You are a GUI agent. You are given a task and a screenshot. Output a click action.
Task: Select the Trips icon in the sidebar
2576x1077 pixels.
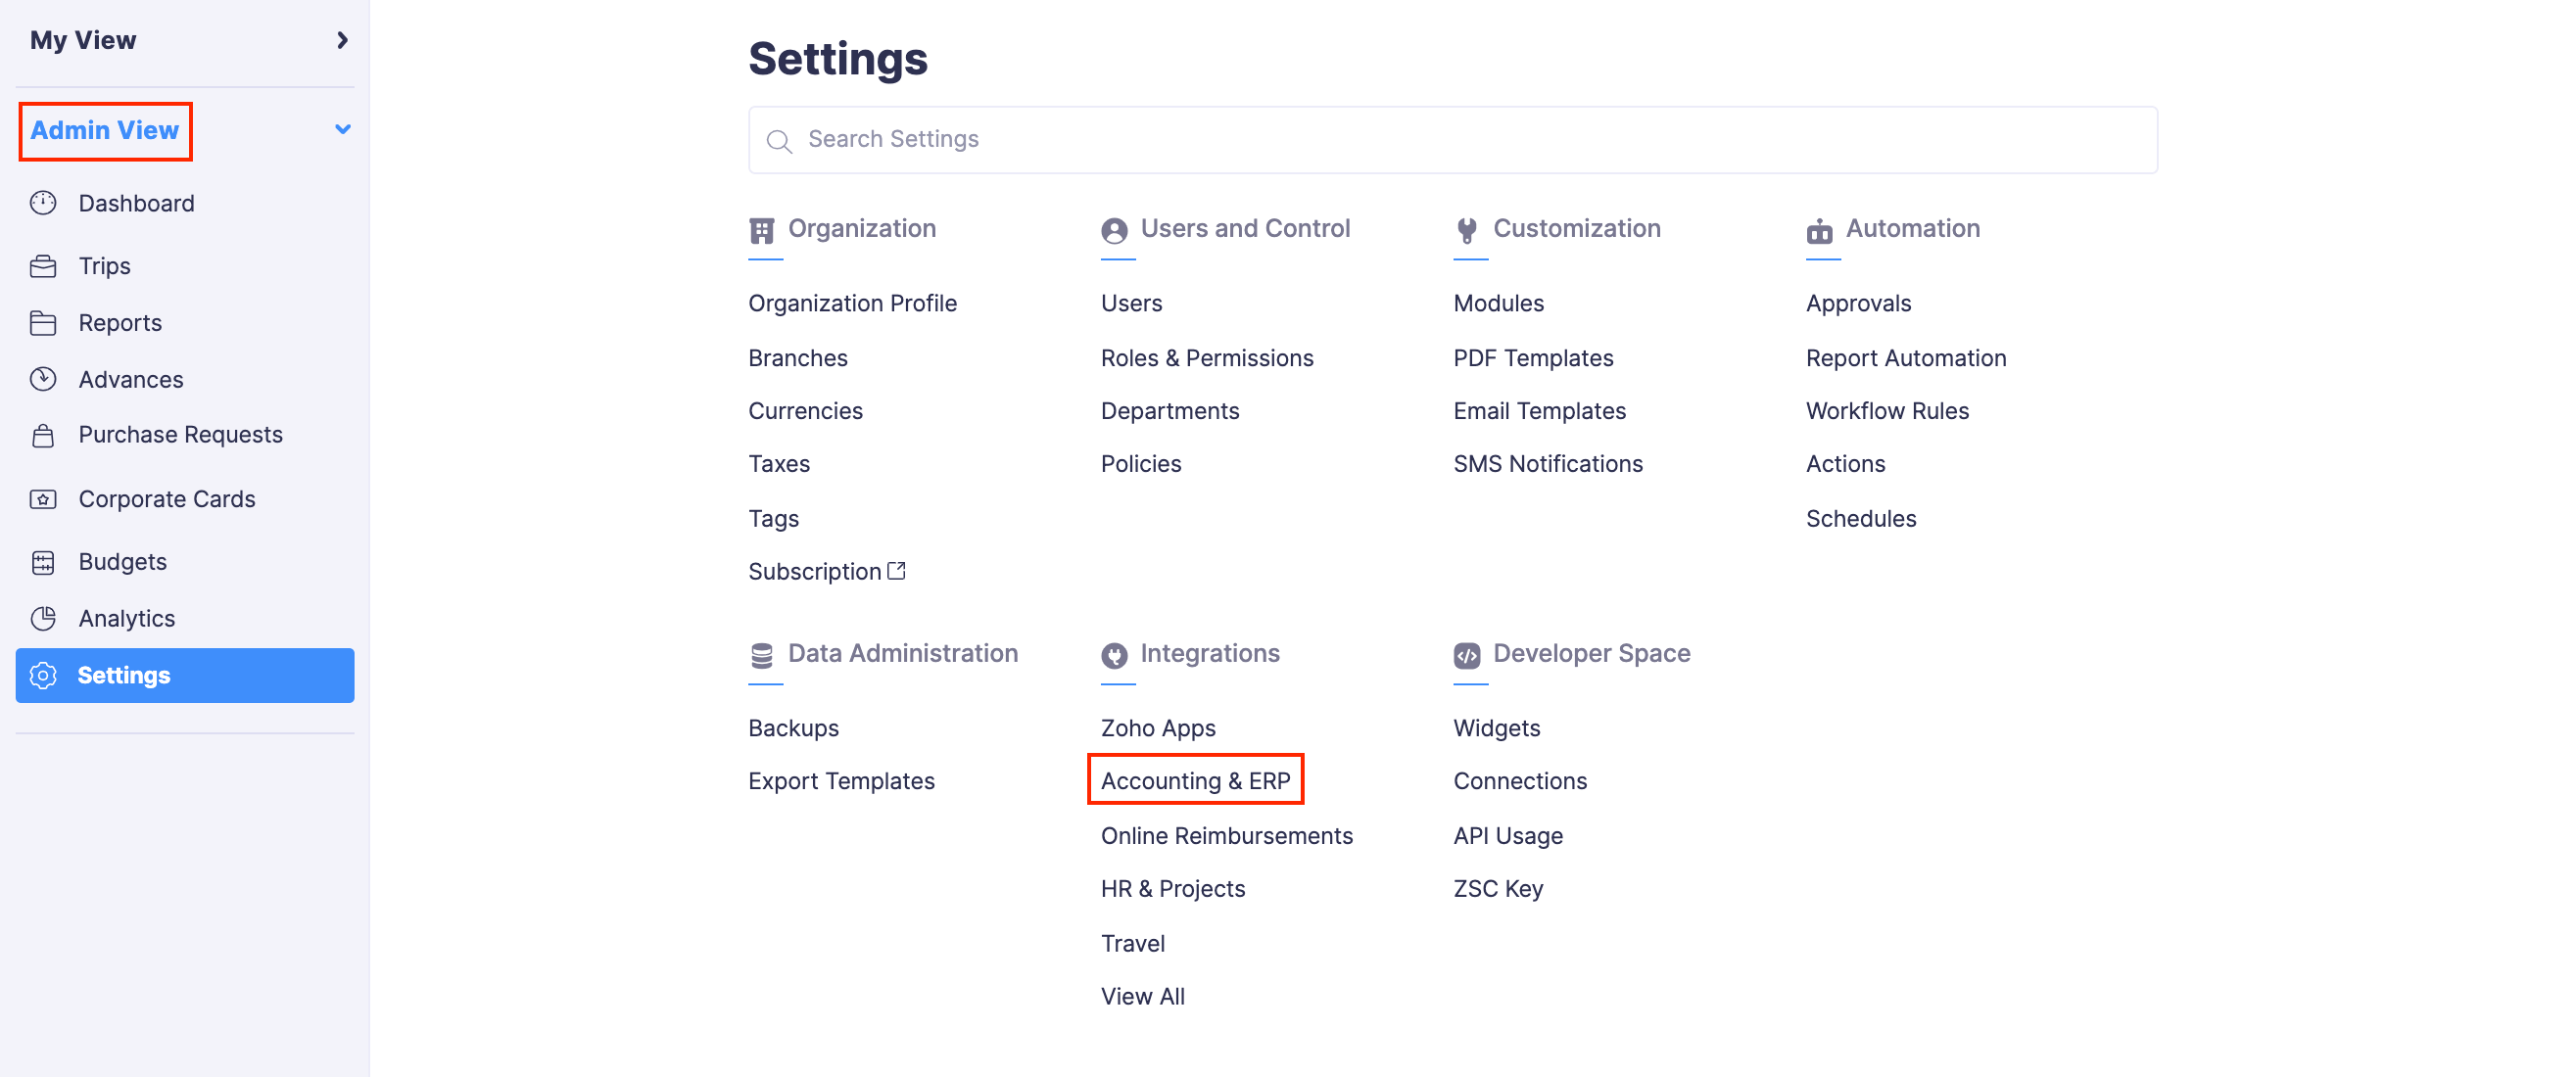pos(45,266)
